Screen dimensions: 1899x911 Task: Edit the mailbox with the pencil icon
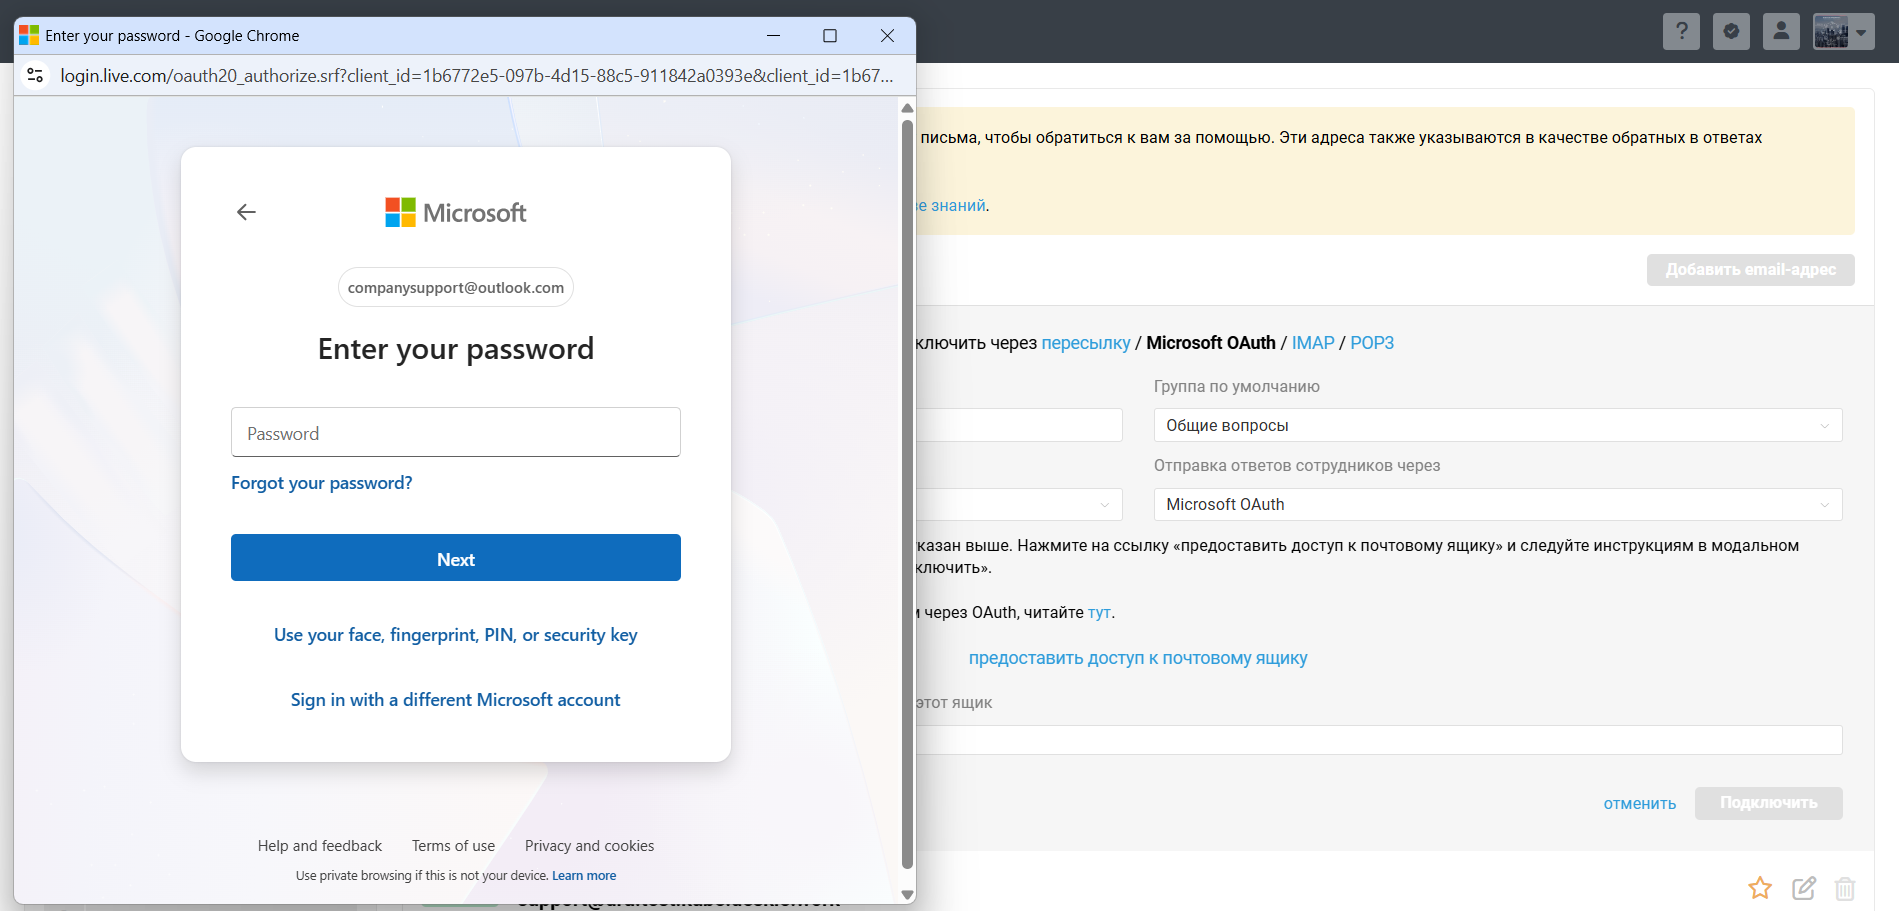(x=1804, y=887)
